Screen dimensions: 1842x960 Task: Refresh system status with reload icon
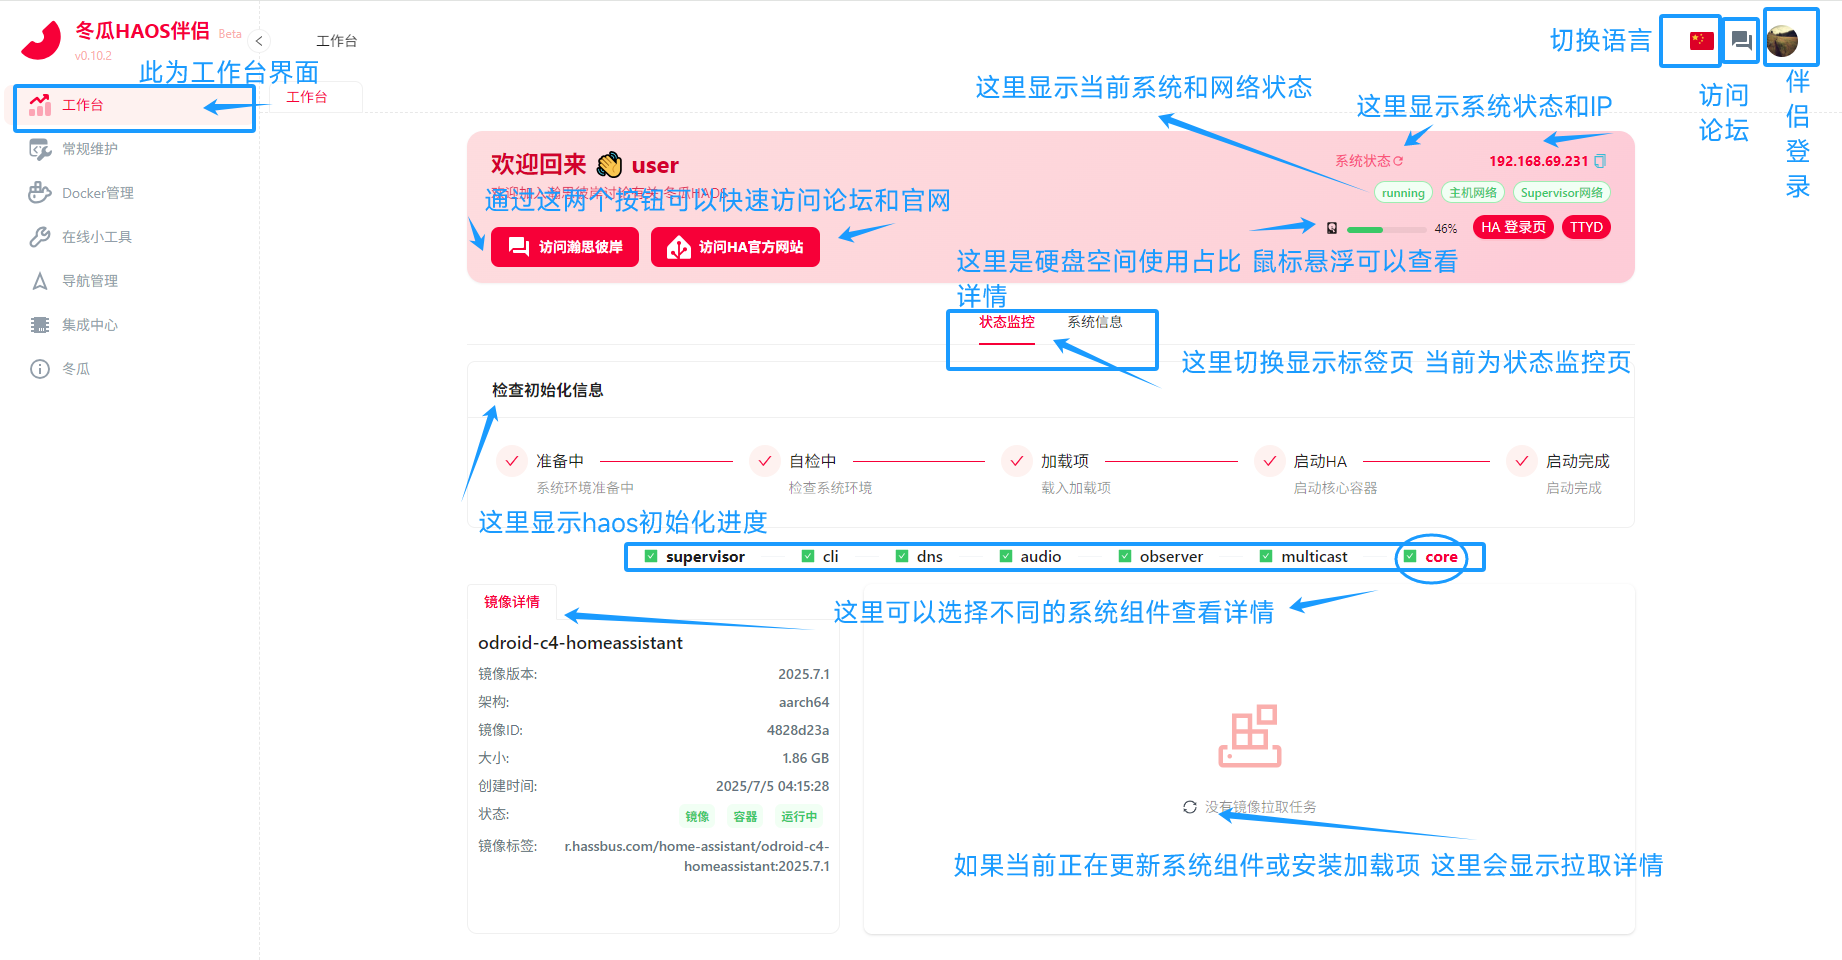(x=1398, y=161)
